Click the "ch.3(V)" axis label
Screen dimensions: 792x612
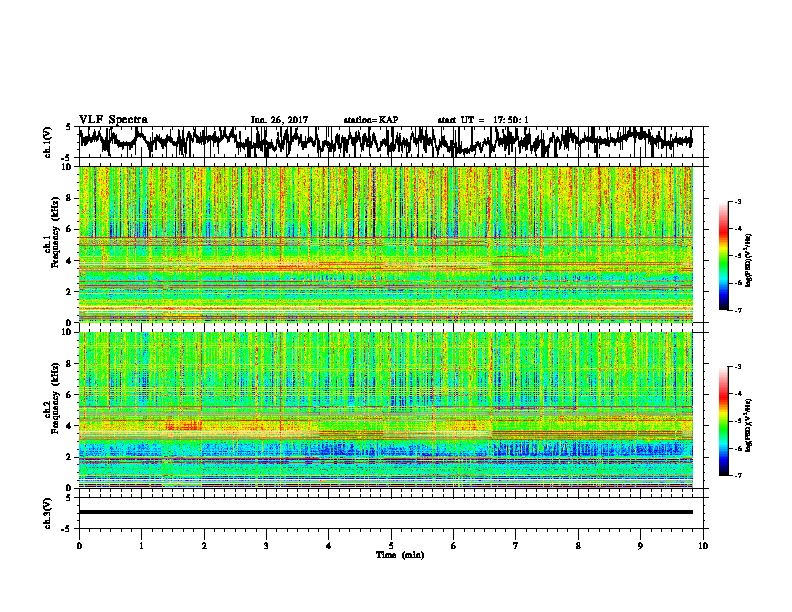tap(48, 514)
